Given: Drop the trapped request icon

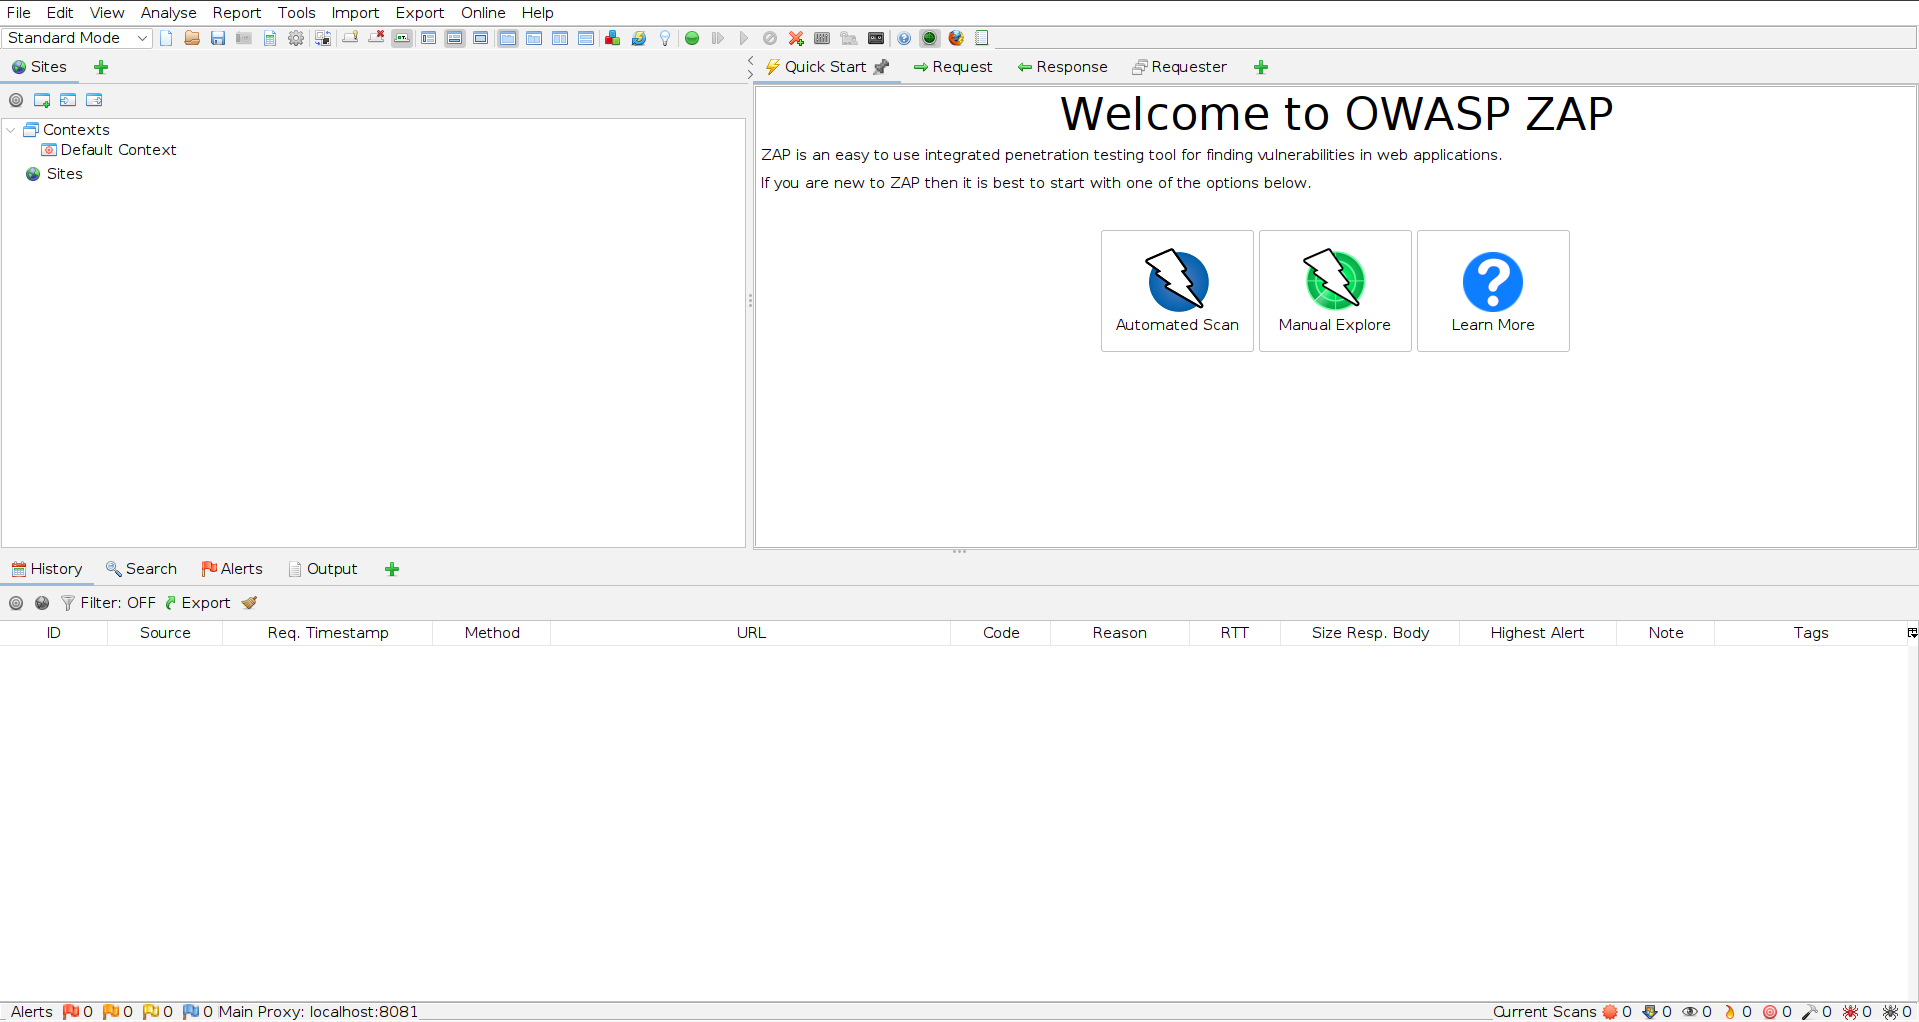Looking at the screenshot, I should tap(770, 38).
